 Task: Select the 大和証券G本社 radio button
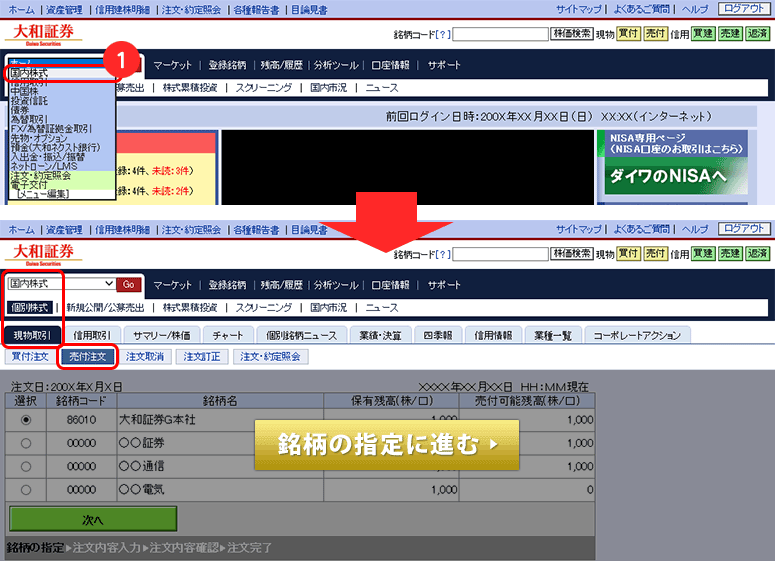tap(26, 418)
